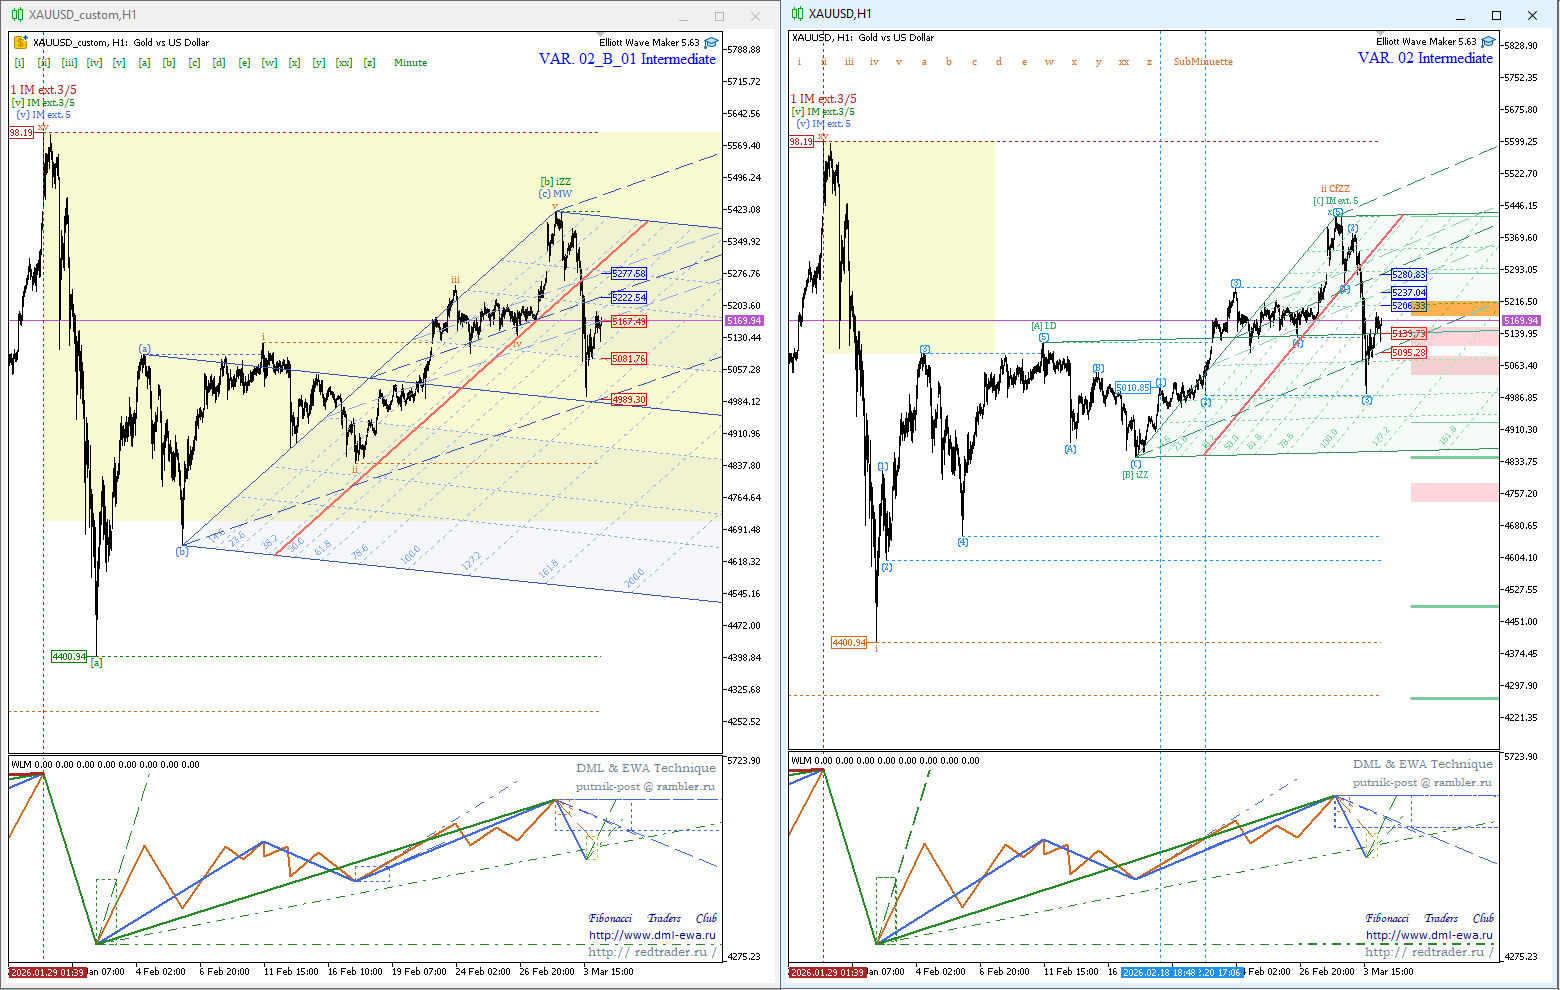Open 'VAR. 02 Intermediate' variant label in right chart
This screenshot has height=990, width=1560.
point(1425,58)
